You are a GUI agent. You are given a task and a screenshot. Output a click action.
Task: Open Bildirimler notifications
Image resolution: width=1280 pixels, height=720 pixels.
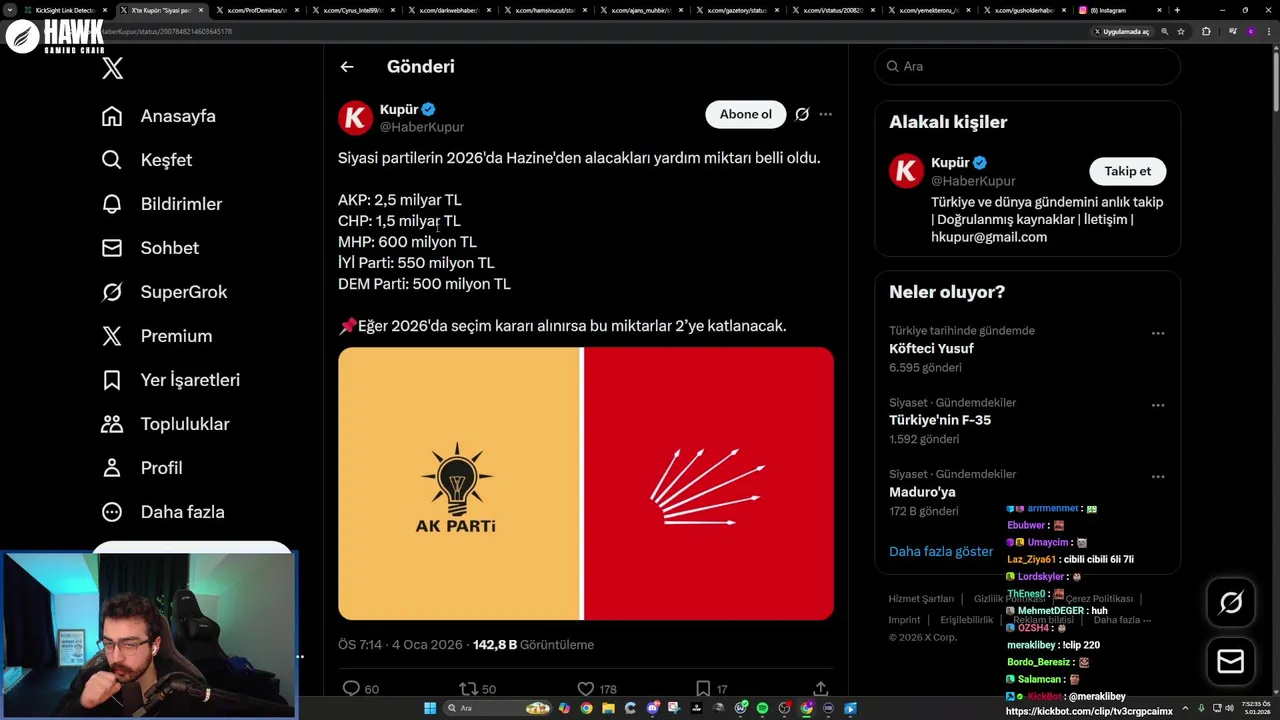pos(162,204)
